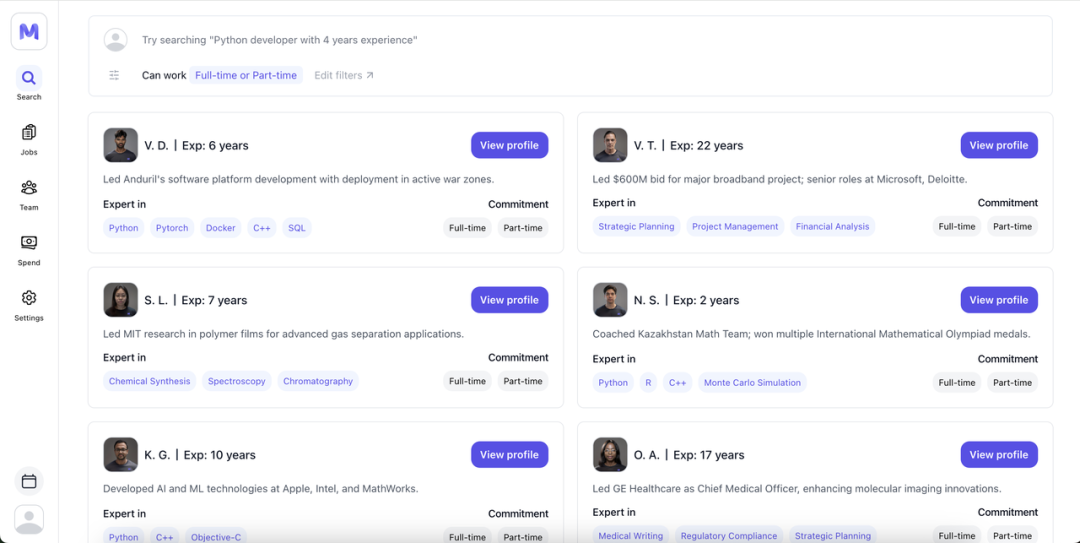1080x543 pixels.
Task: Open the user account avatar at sidebar bottom
Action: click(29, 520)
